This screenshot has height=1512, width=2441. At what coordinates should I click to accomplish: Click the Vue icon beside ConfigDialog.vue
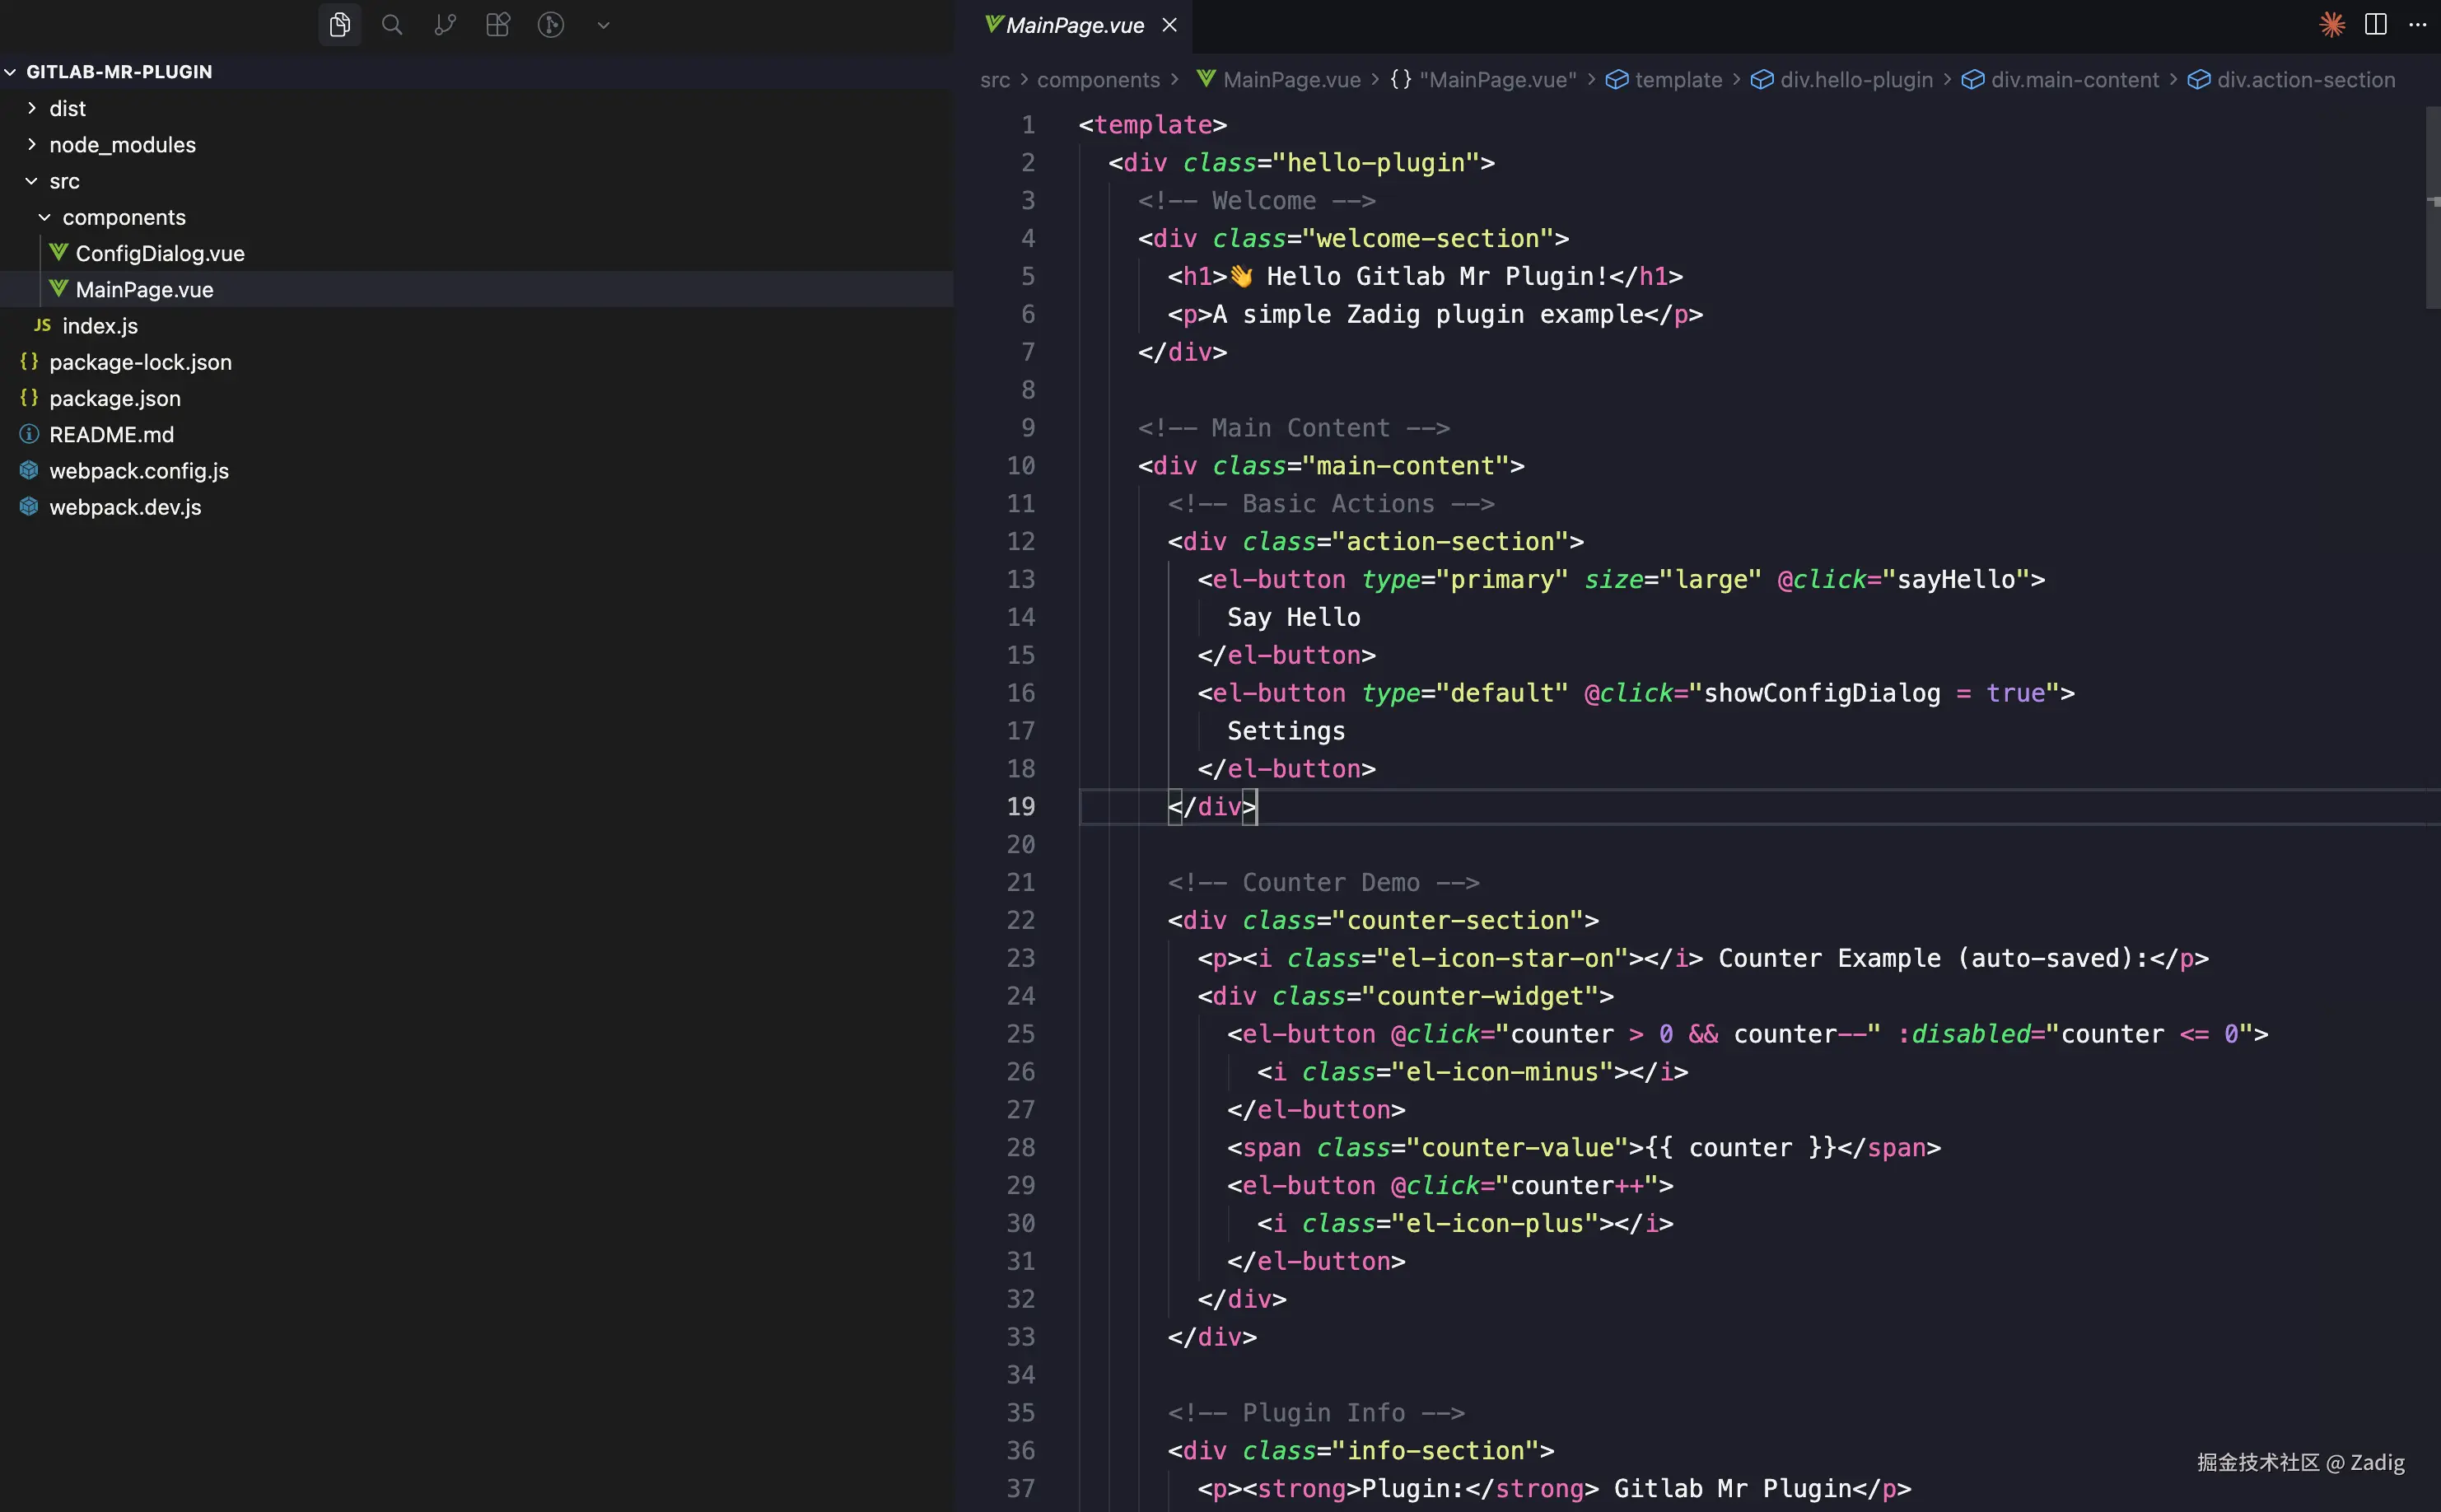[x=58, y=253]
